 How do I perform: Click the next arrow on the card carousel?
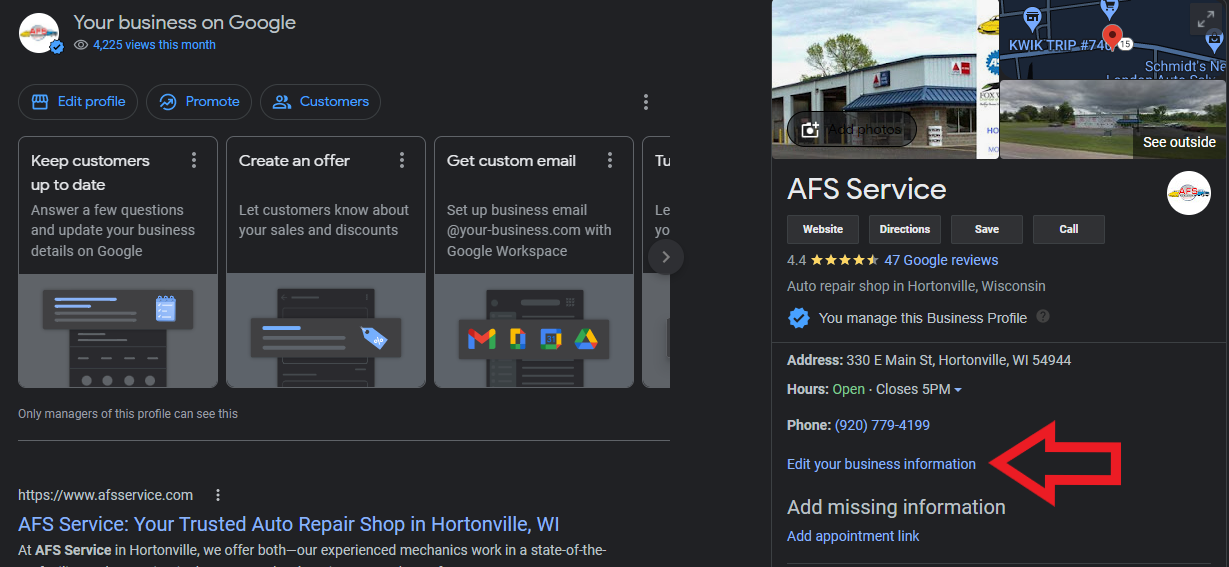click(x=666, y=257)
